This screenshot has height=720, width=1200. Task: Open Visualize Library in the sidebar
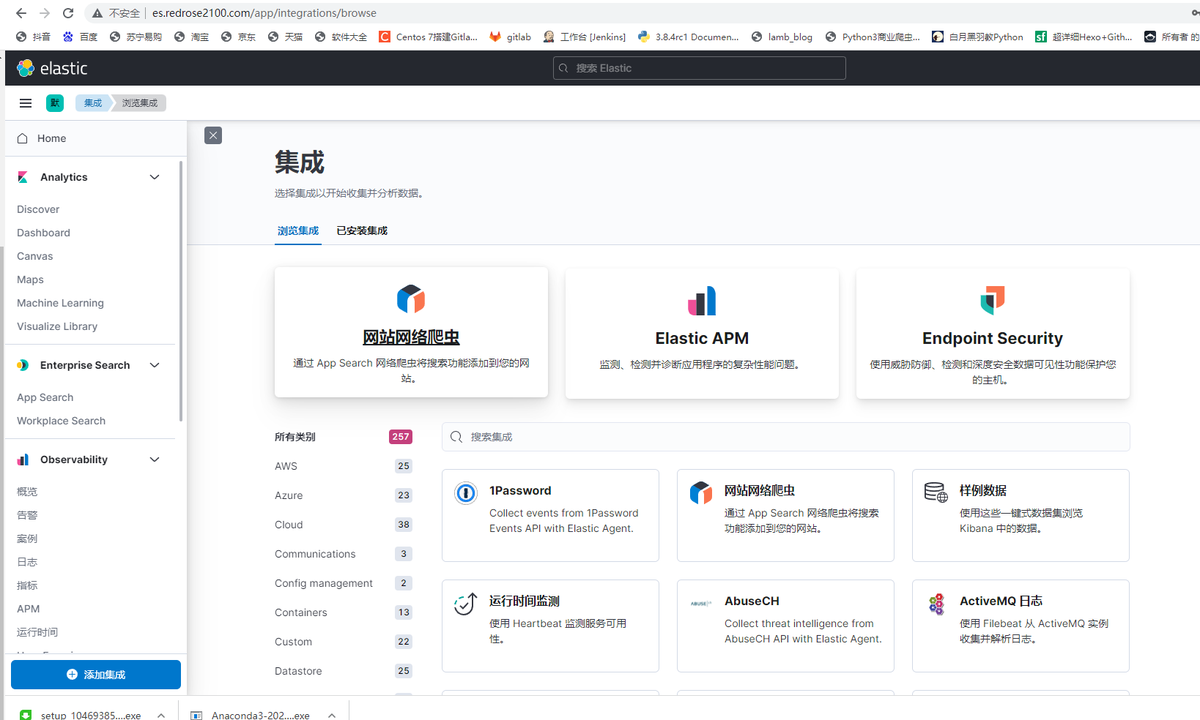click(x=57, y=327)
